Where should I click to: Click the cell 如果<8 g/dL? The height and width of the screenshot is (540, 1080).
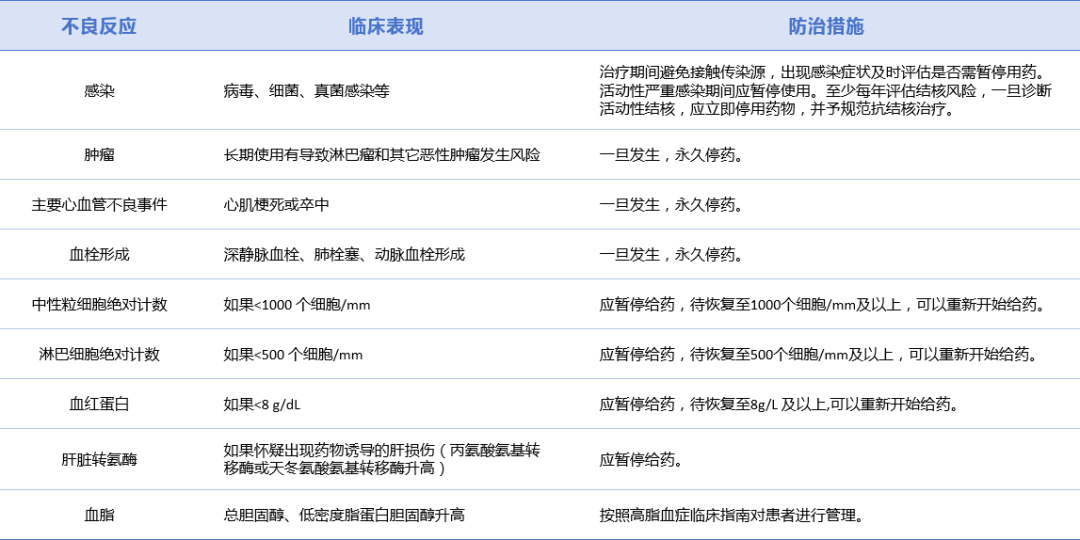(x=262, y=404)
